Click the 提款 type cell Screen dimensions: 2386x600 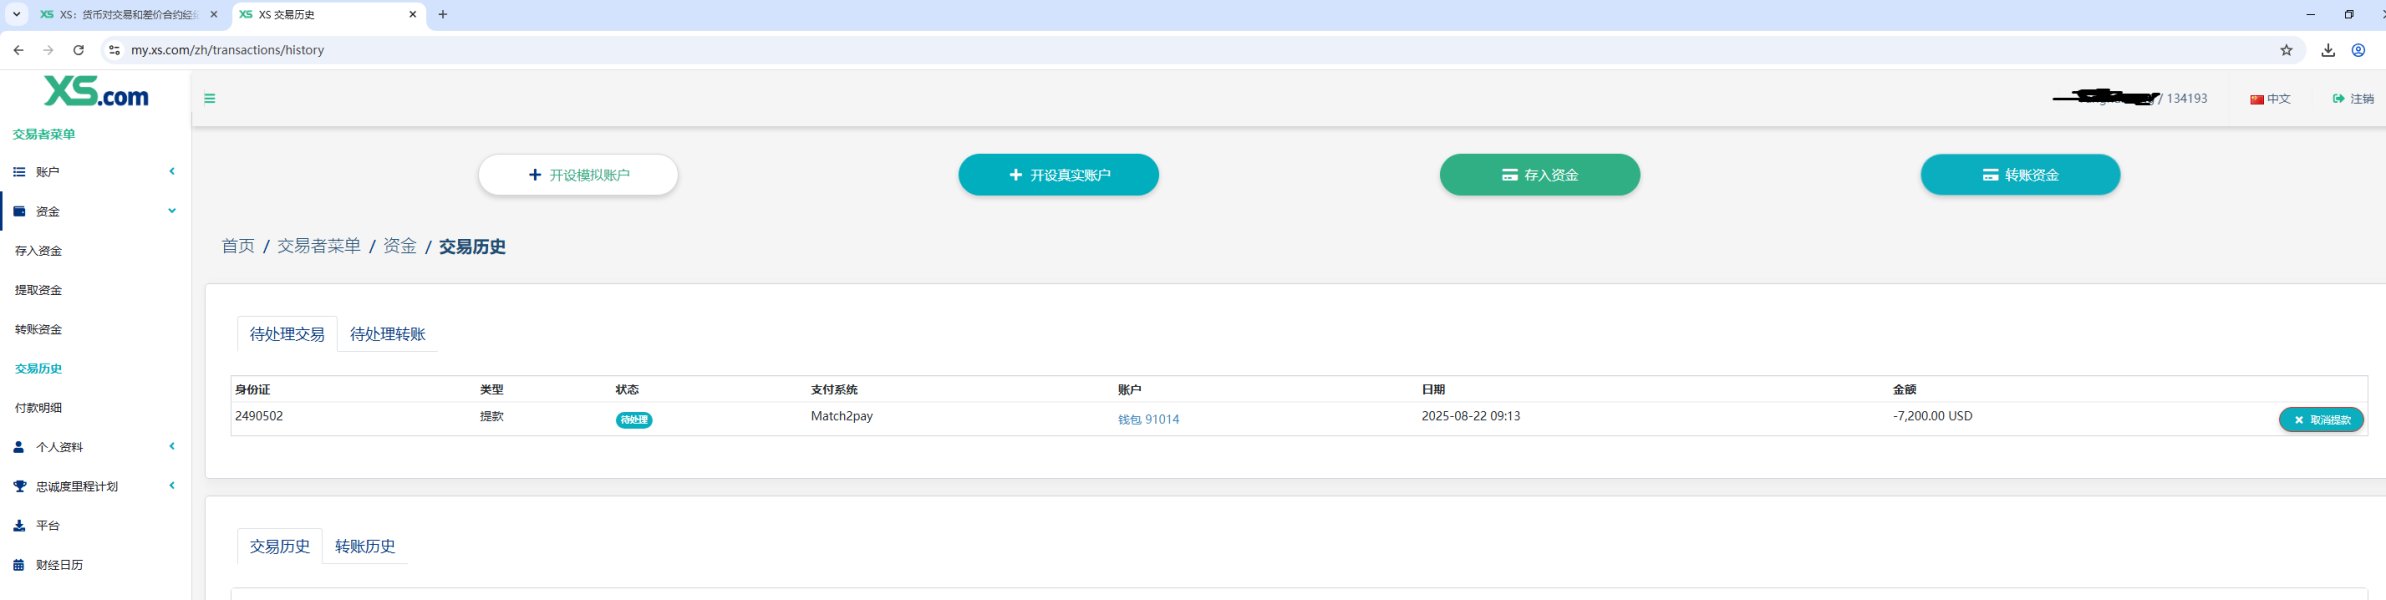(492, 416)
